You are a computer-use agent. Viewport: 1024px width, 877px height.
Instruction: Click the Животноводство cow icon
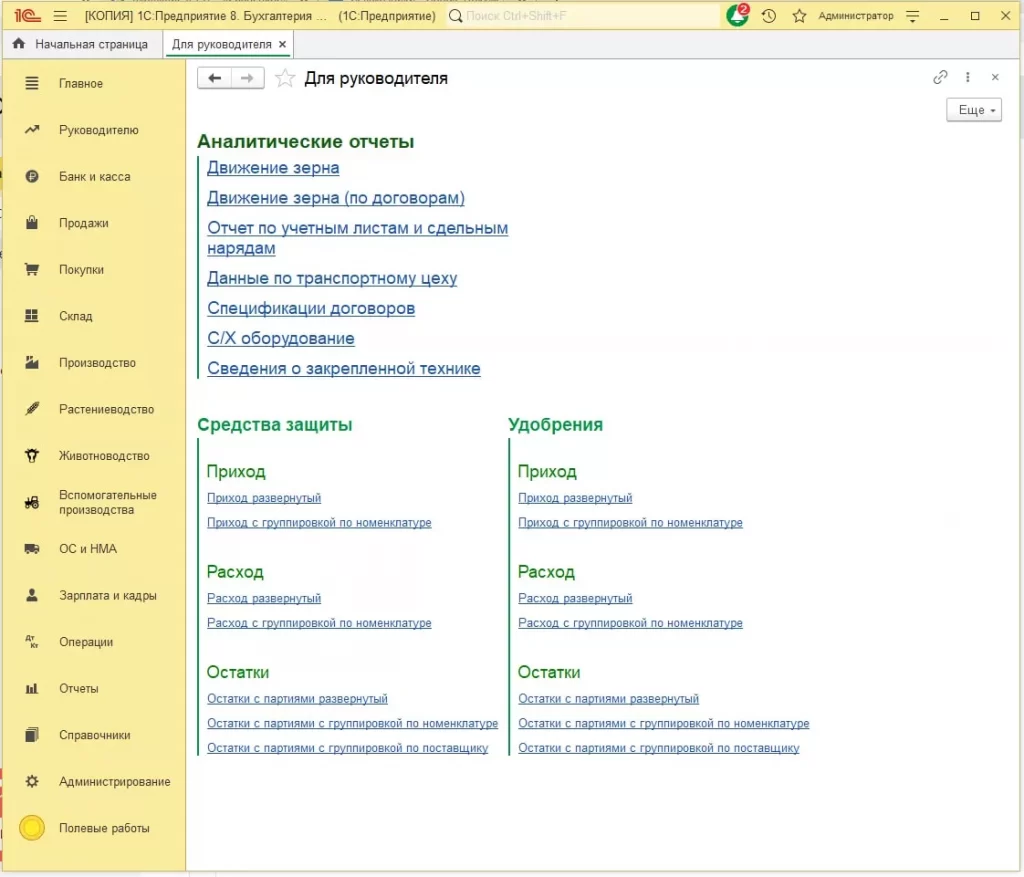[31, 456]
